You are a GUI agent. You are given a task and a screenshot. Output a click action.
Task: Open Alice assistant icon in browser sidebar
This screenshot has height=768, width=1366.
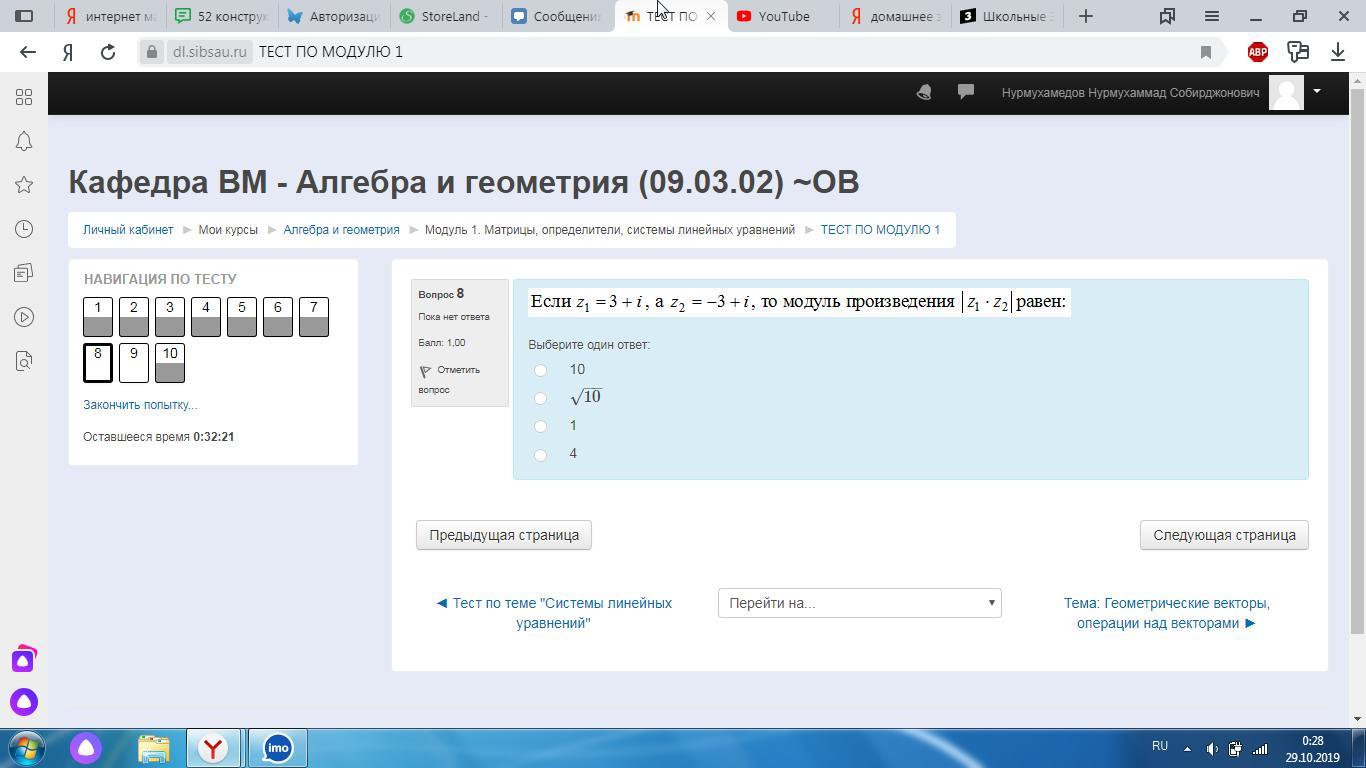click(24, 702)
